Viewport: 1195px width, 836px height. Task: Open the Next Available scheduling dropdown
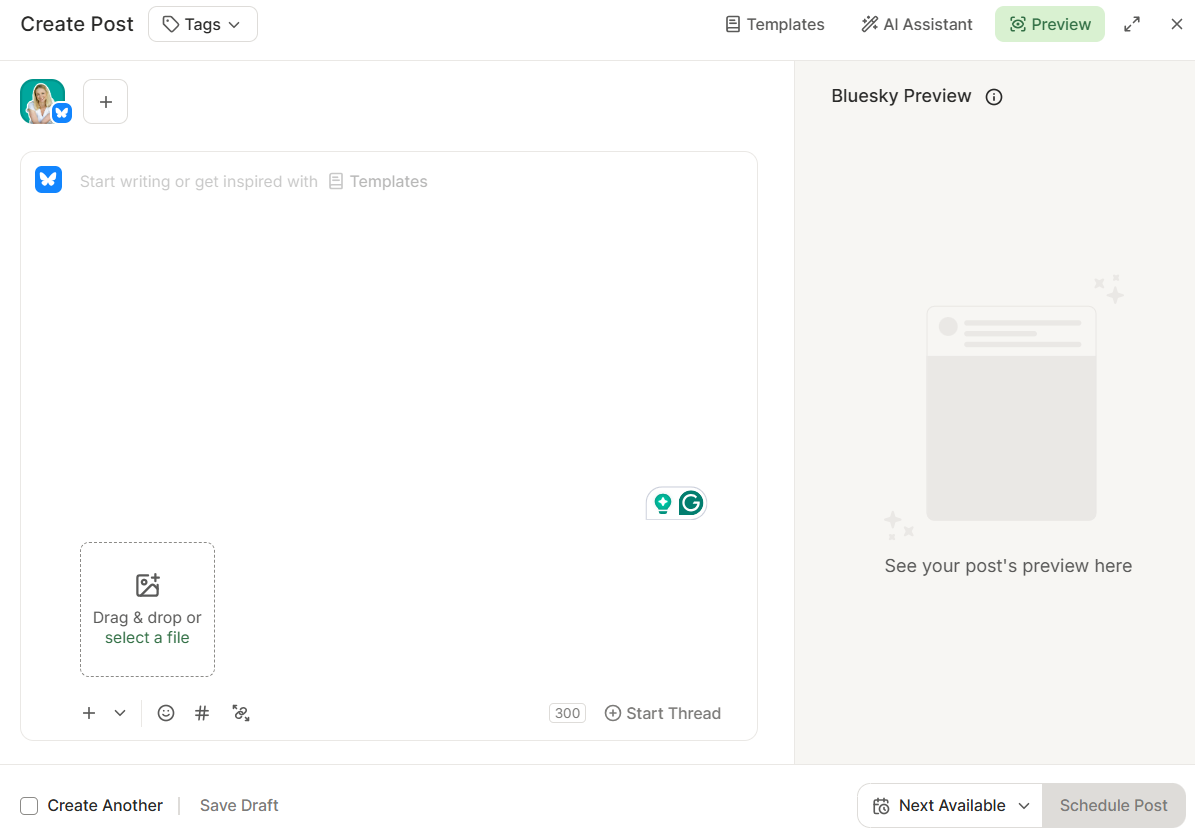950,806
